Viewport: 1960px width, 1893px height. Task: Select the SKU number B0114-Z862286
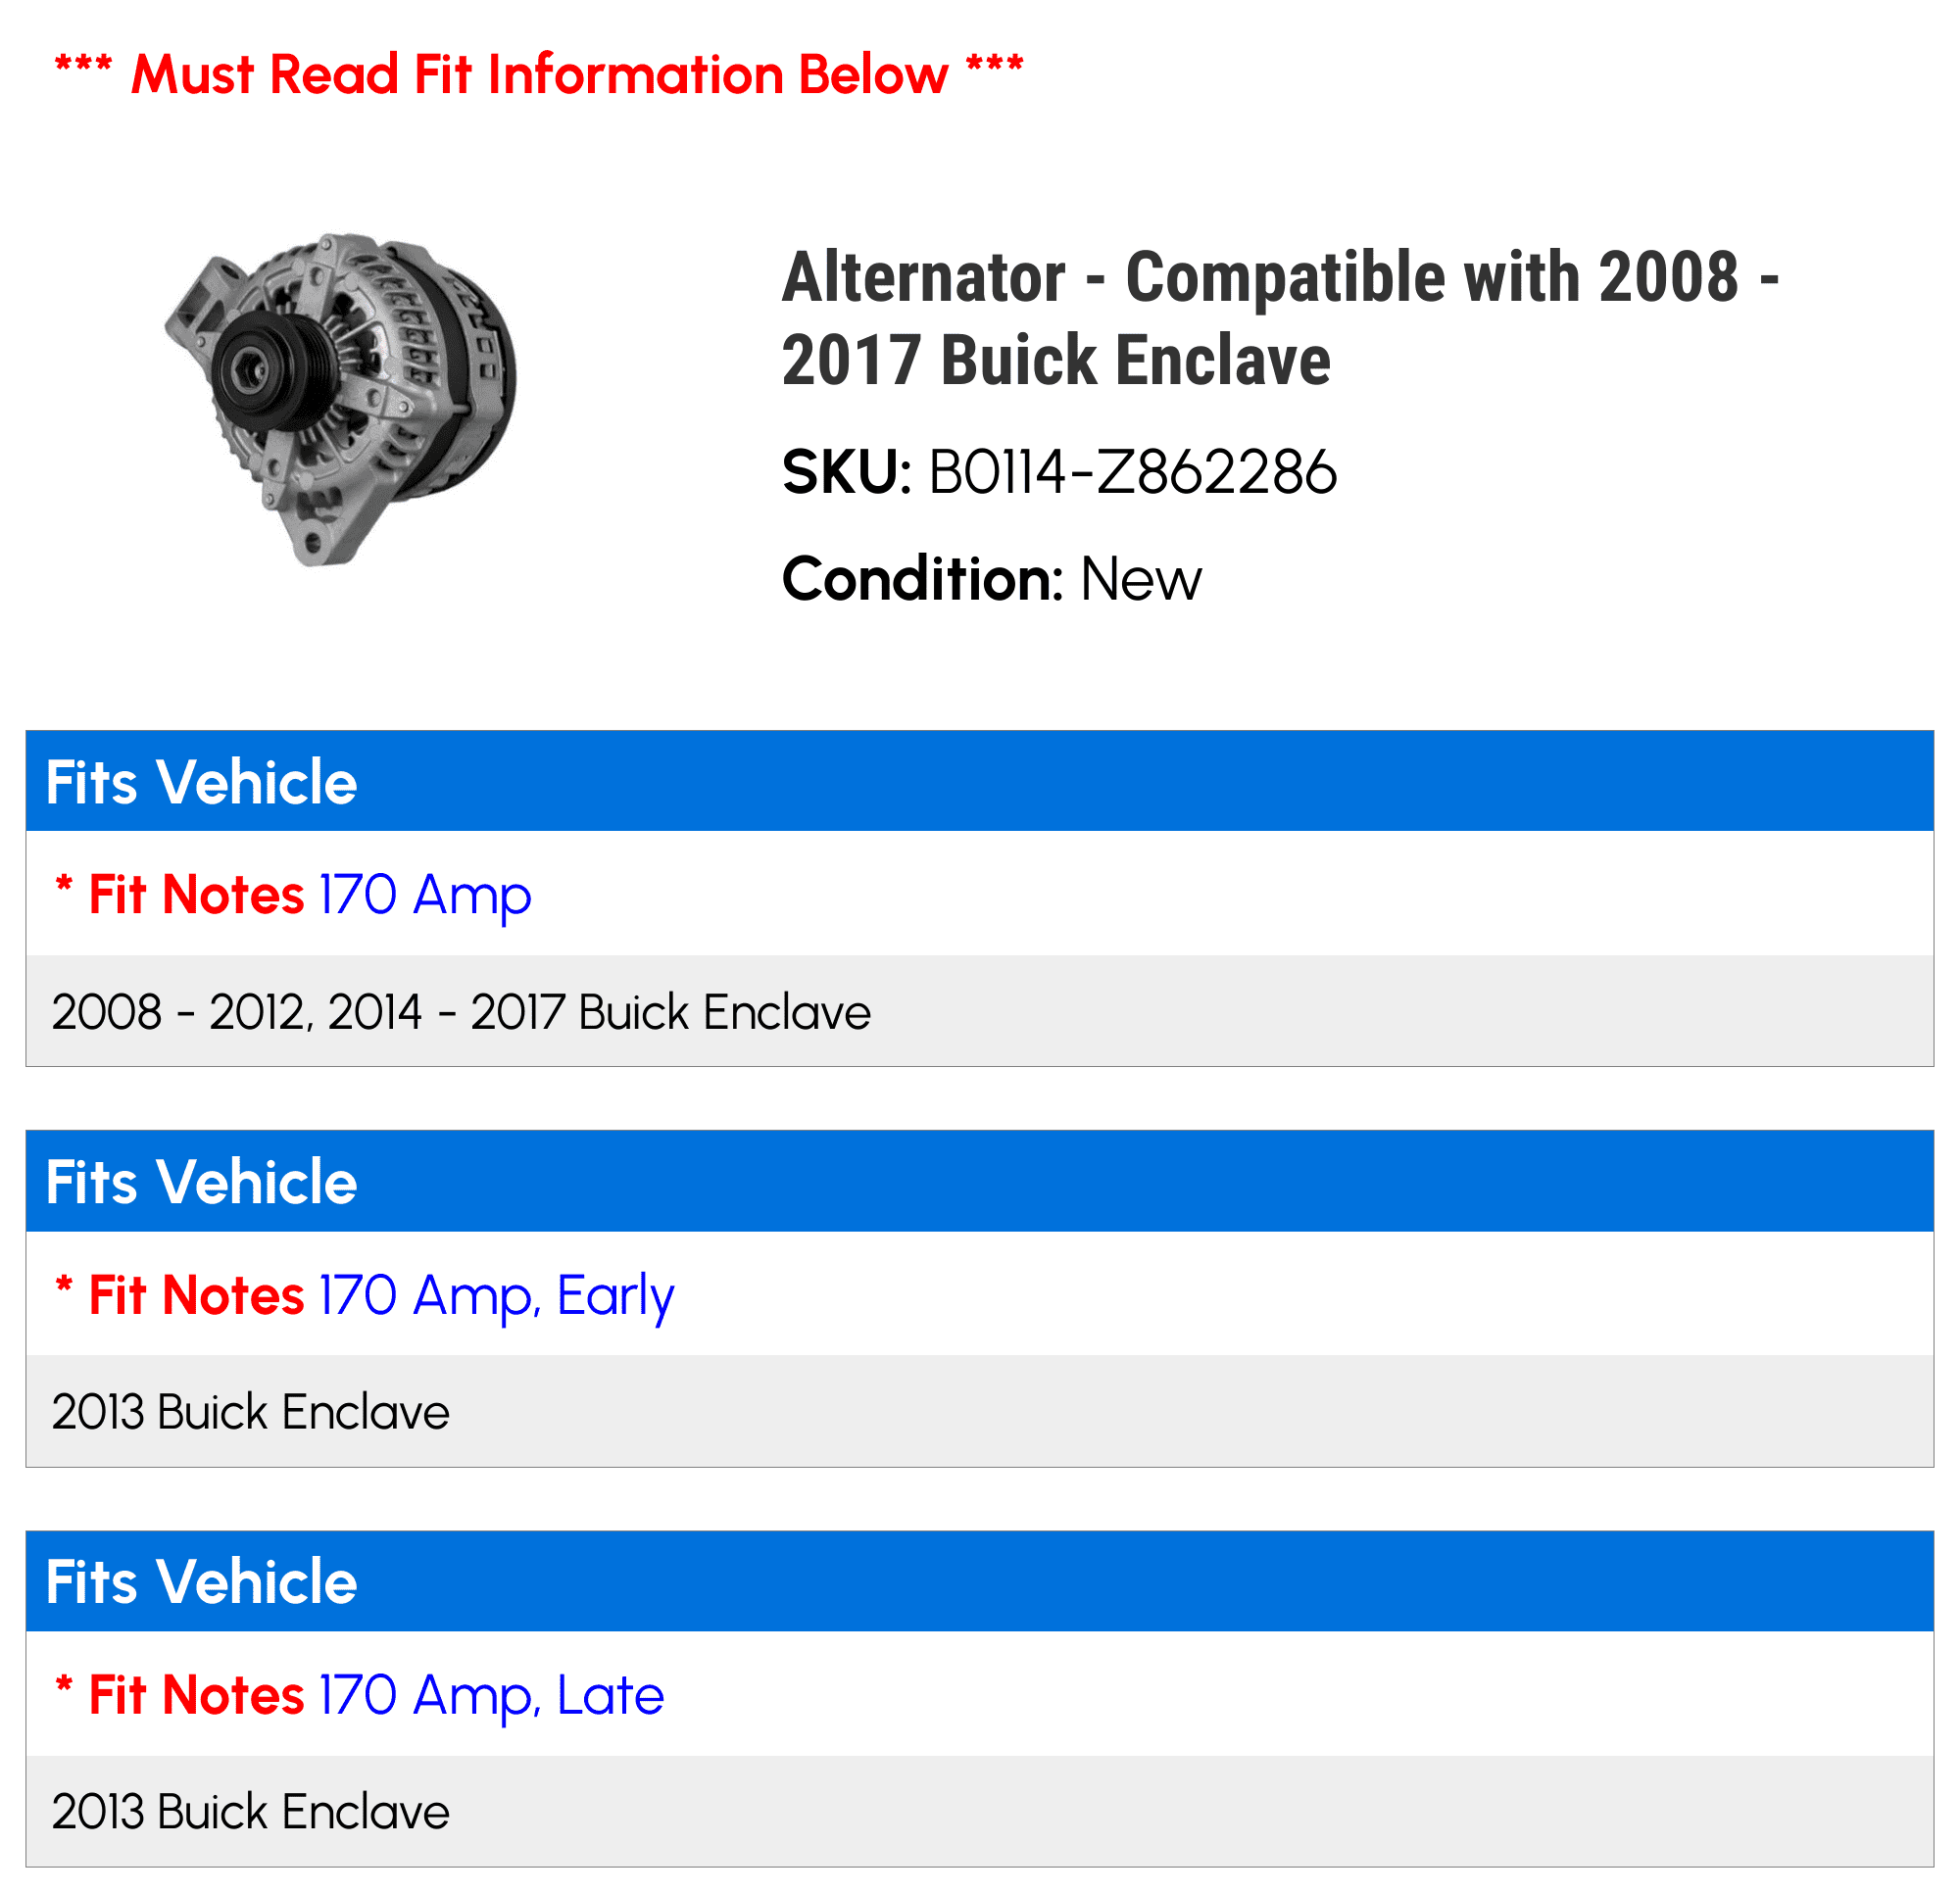click(x=1132, y=472)
